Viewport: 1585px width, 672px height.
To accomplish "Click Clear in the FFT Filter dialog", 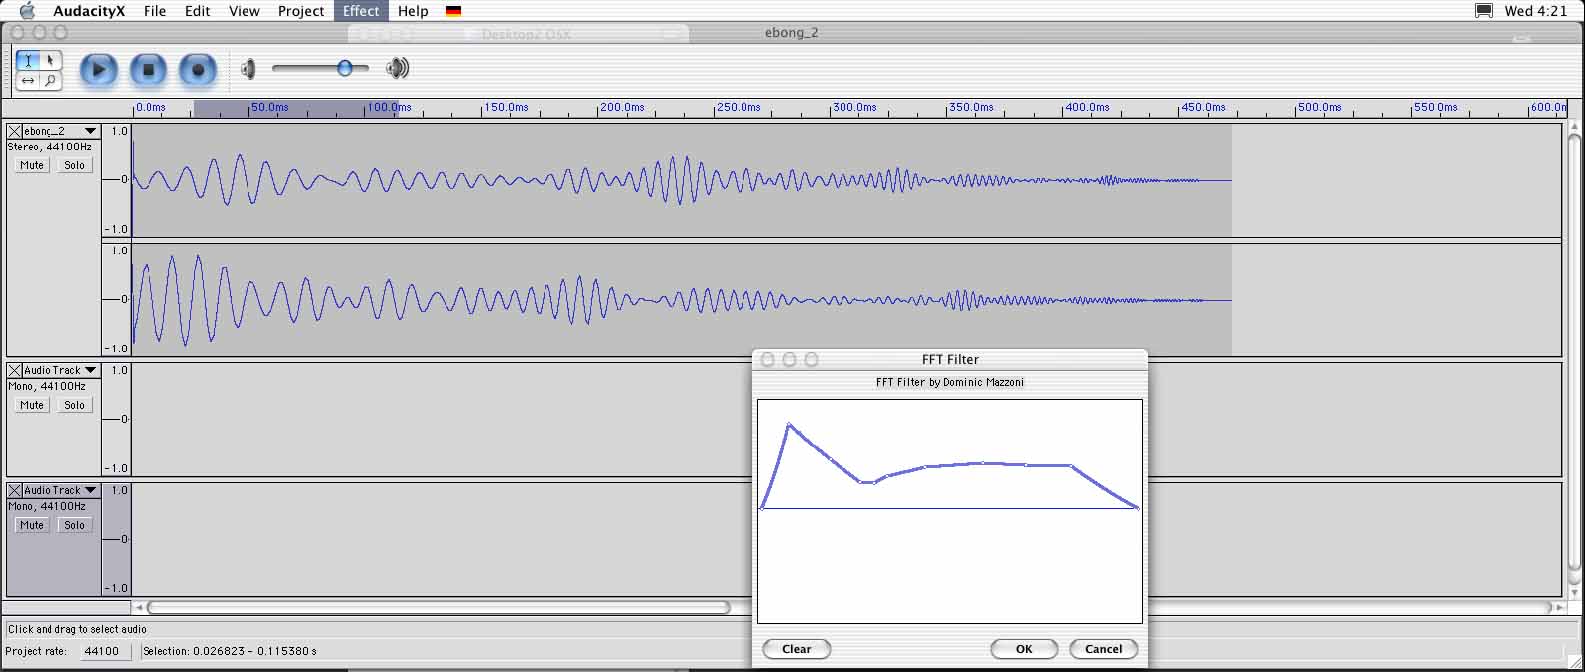I will tap(797, 649).
